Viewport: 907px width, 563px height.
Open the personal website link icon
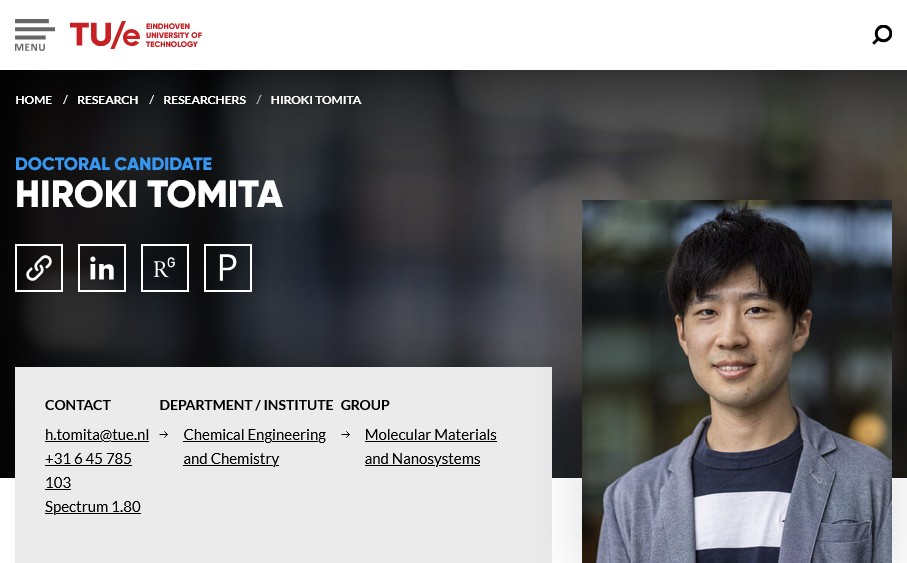click(x=39, y=268)
